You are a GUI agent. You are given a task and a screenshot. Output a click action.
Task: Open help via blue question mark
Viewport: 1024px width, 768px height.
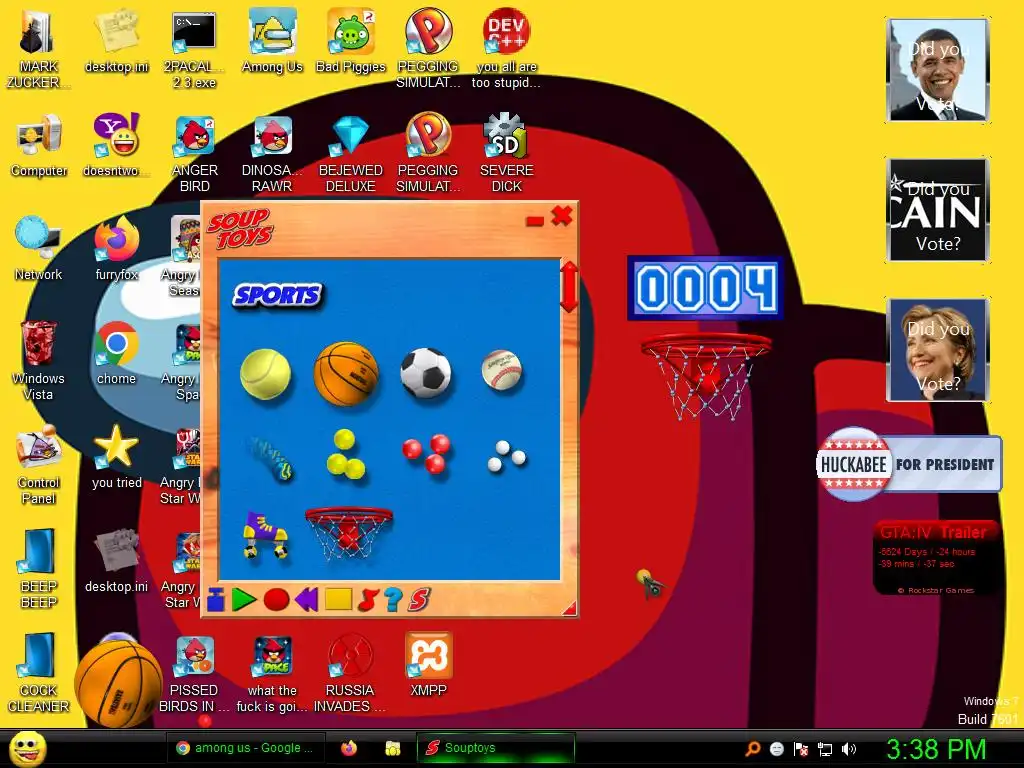coord(393,600)
